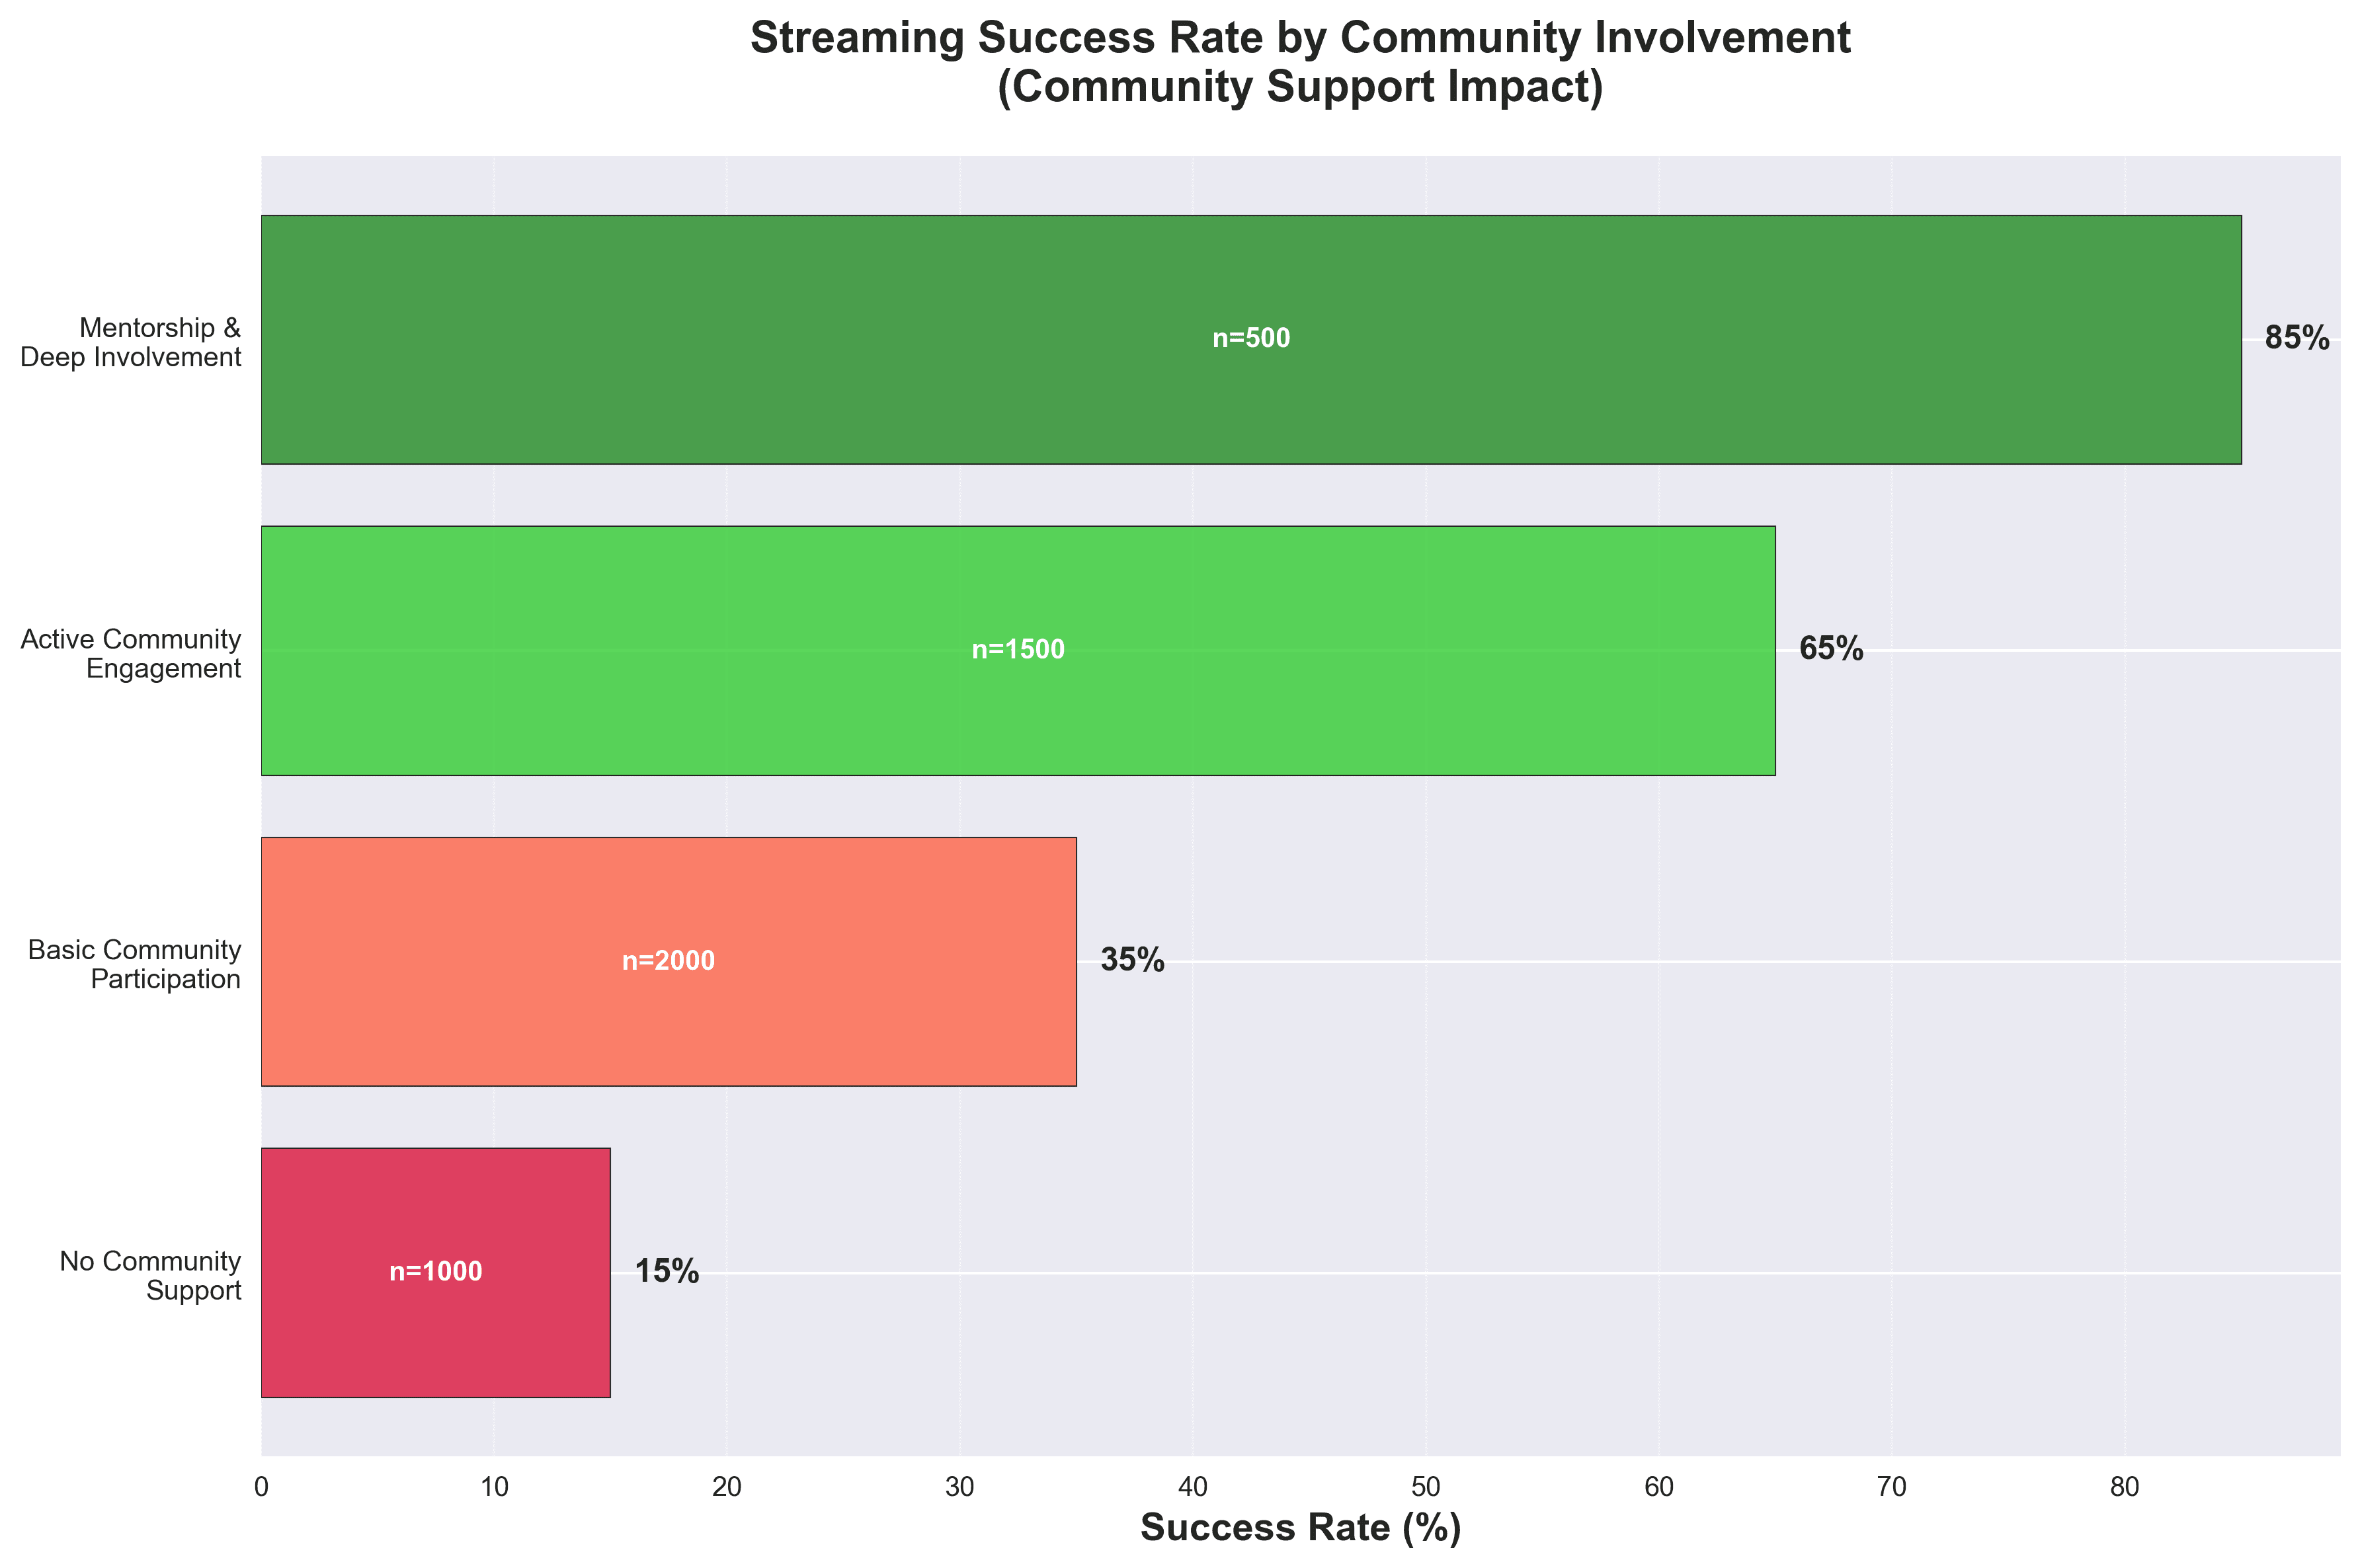
Task: Click the 'Success Rate (%)' x-axis title
Action: point(1300,1527)
